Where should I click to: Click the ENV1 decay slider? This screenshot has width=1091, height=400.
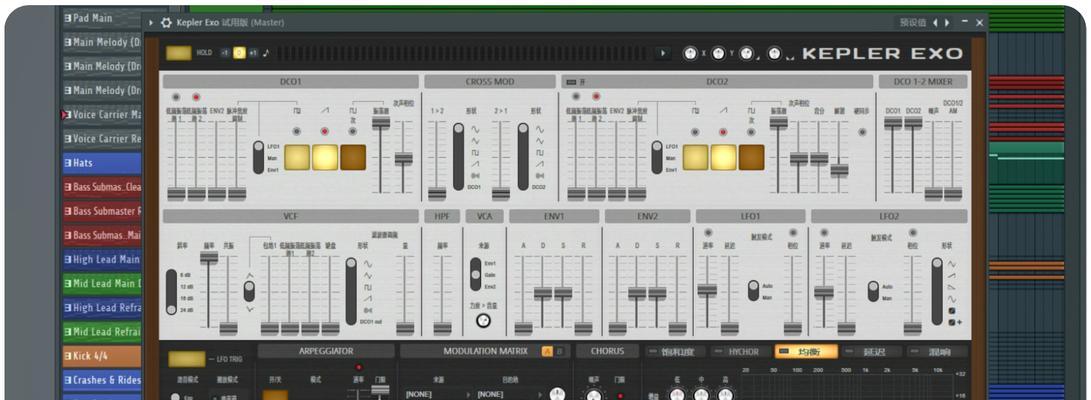tap(543, 293)
